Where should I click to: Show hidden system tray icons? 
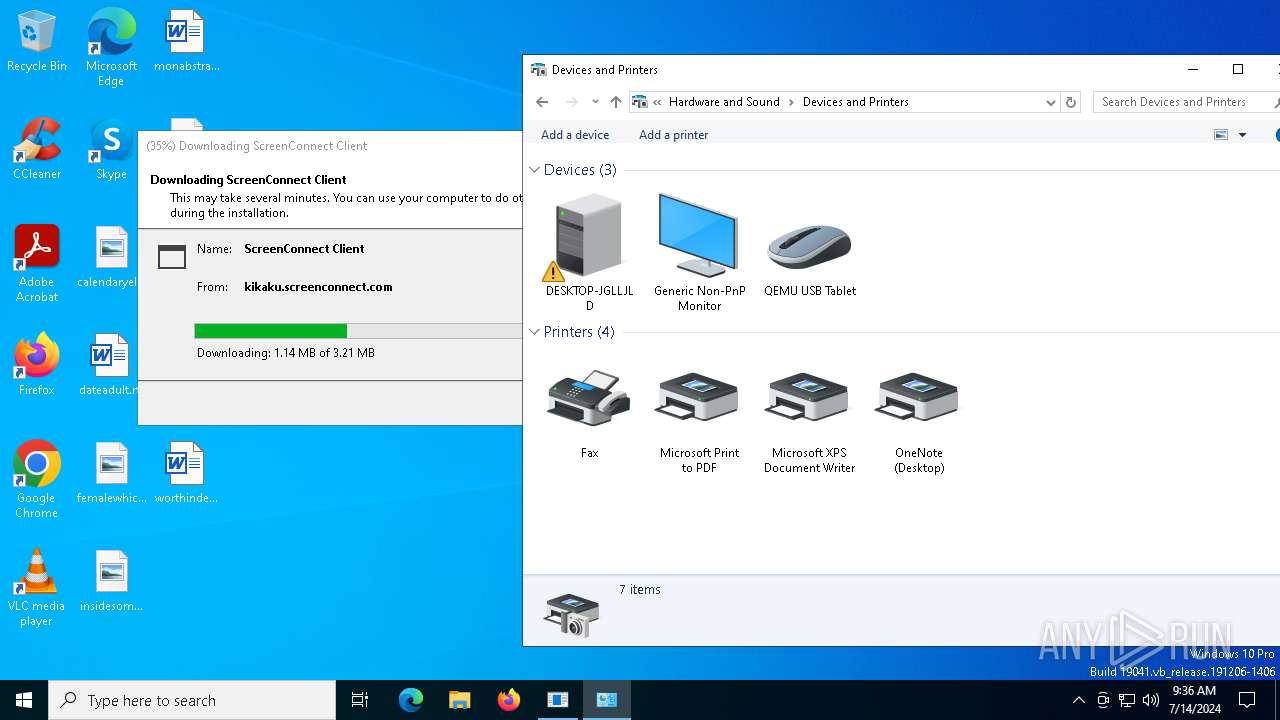tap(1078, 700)
